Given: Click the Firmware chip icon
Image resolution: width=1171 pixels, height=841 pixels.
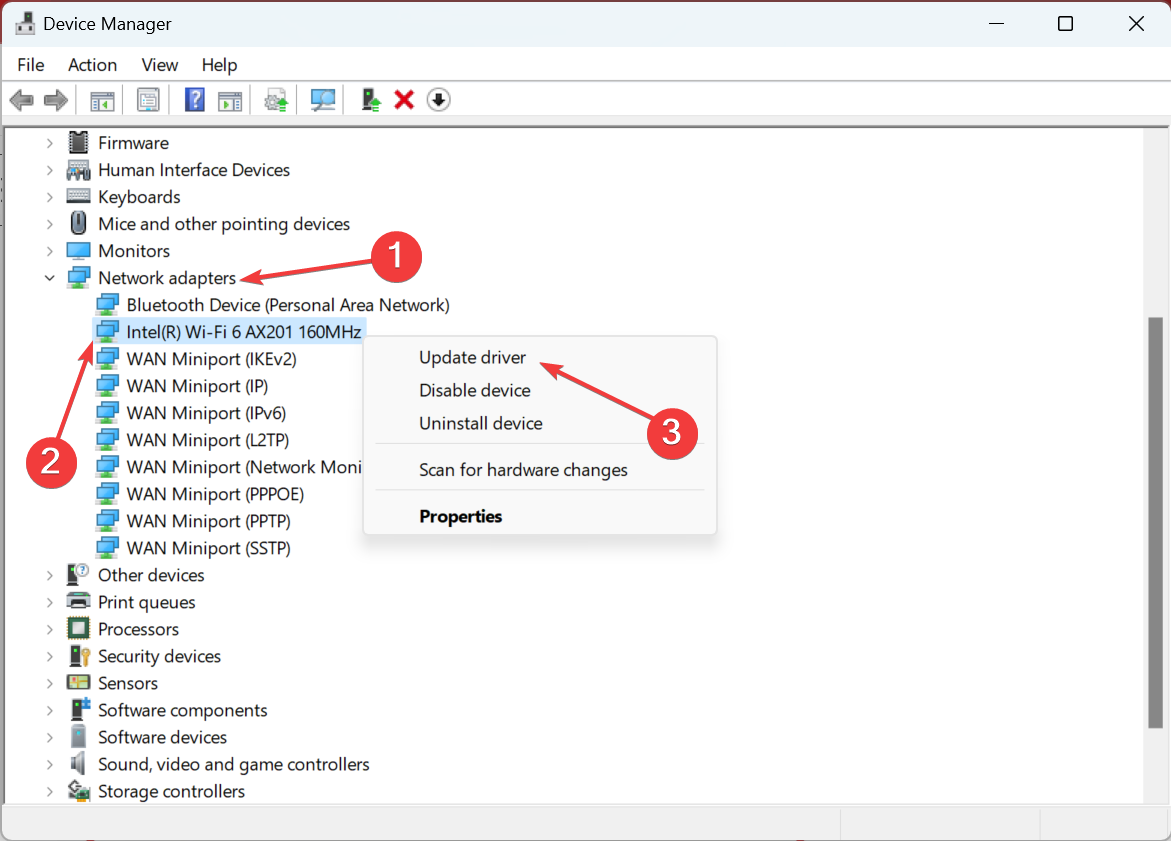Looking at the screenshot, I should (78, 142).
